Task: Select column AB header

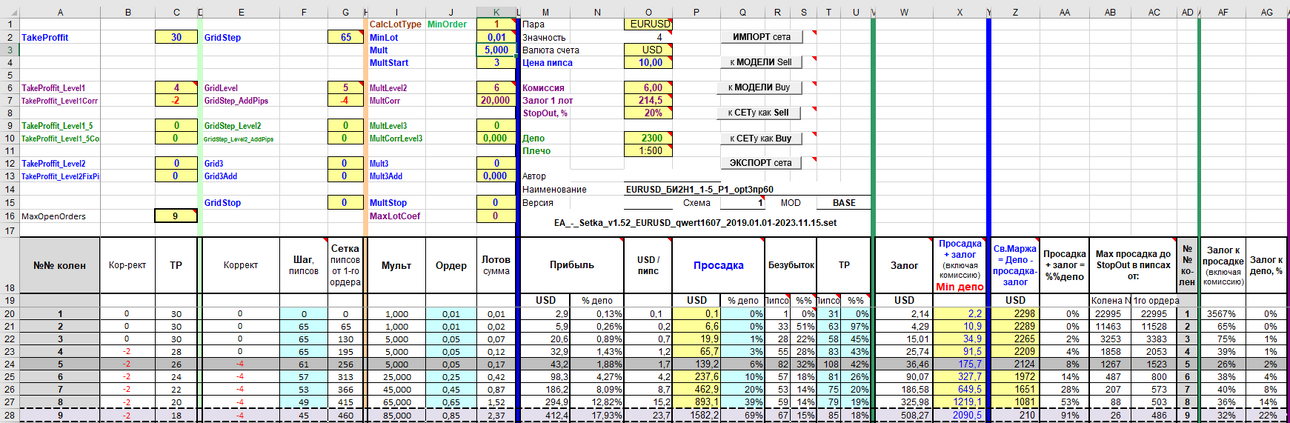Action: 1109,11
